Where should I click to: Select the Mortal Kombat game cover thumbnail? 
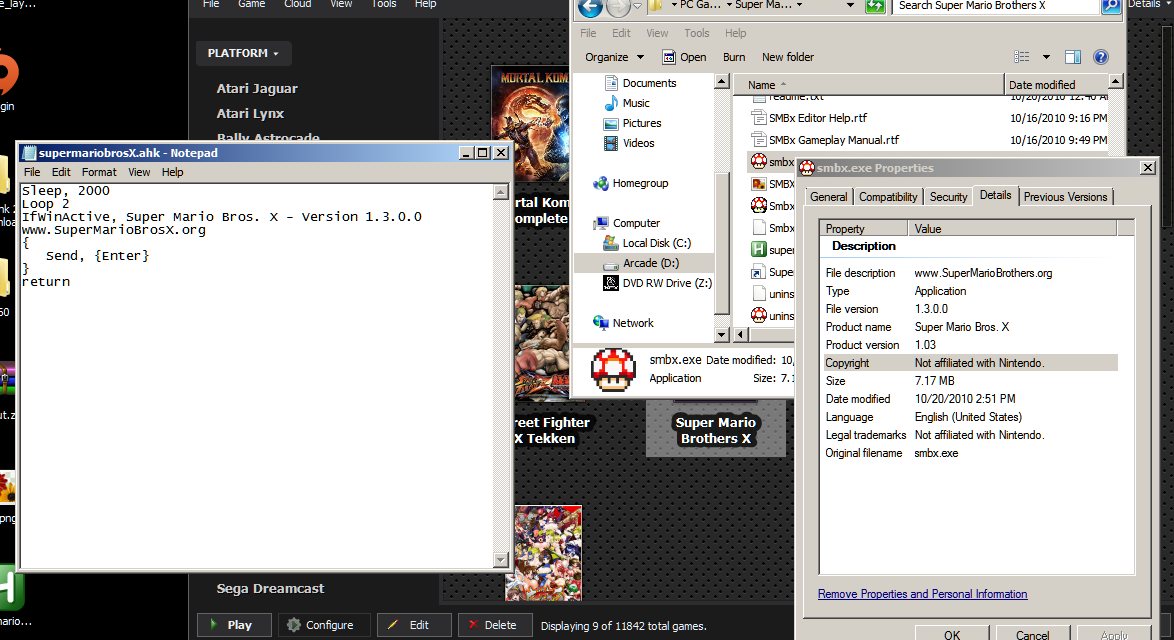pos(530,124)
